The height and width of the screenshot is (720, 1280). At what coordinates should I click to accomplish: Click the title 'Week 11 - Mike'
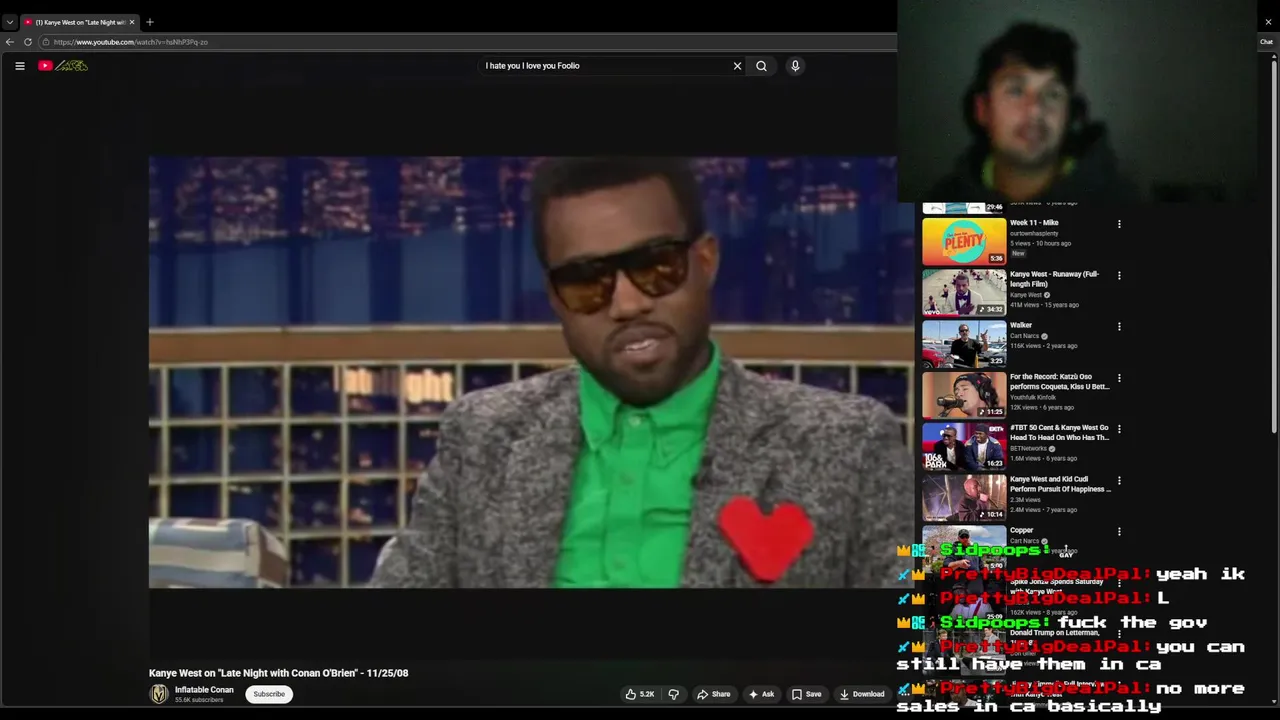(x=1034, y=223)
